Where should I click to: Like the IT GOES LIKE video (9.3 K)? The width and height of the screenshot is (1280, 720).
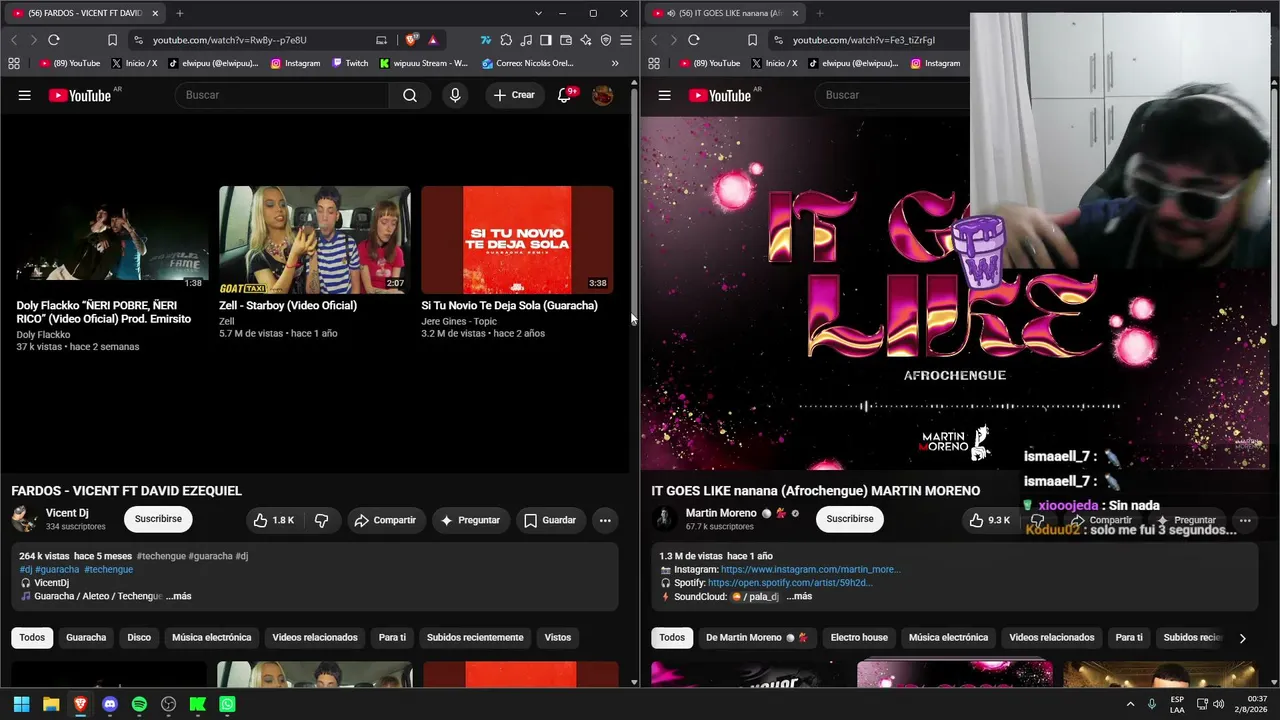pos(989,520)
